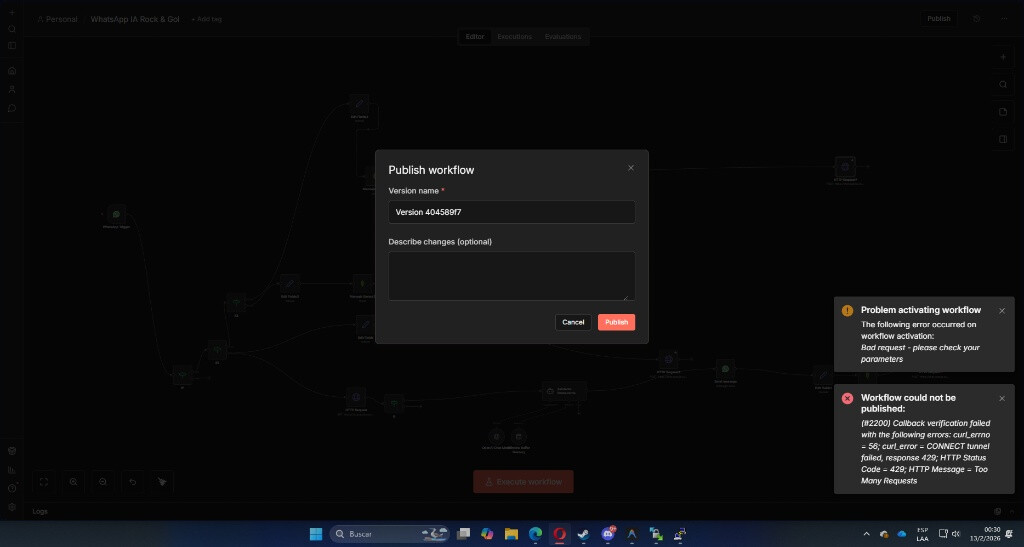Open the person icon in left sidebar
Image resolution: width=1024 pixels, height=547 pixels.
click(12, 89)
